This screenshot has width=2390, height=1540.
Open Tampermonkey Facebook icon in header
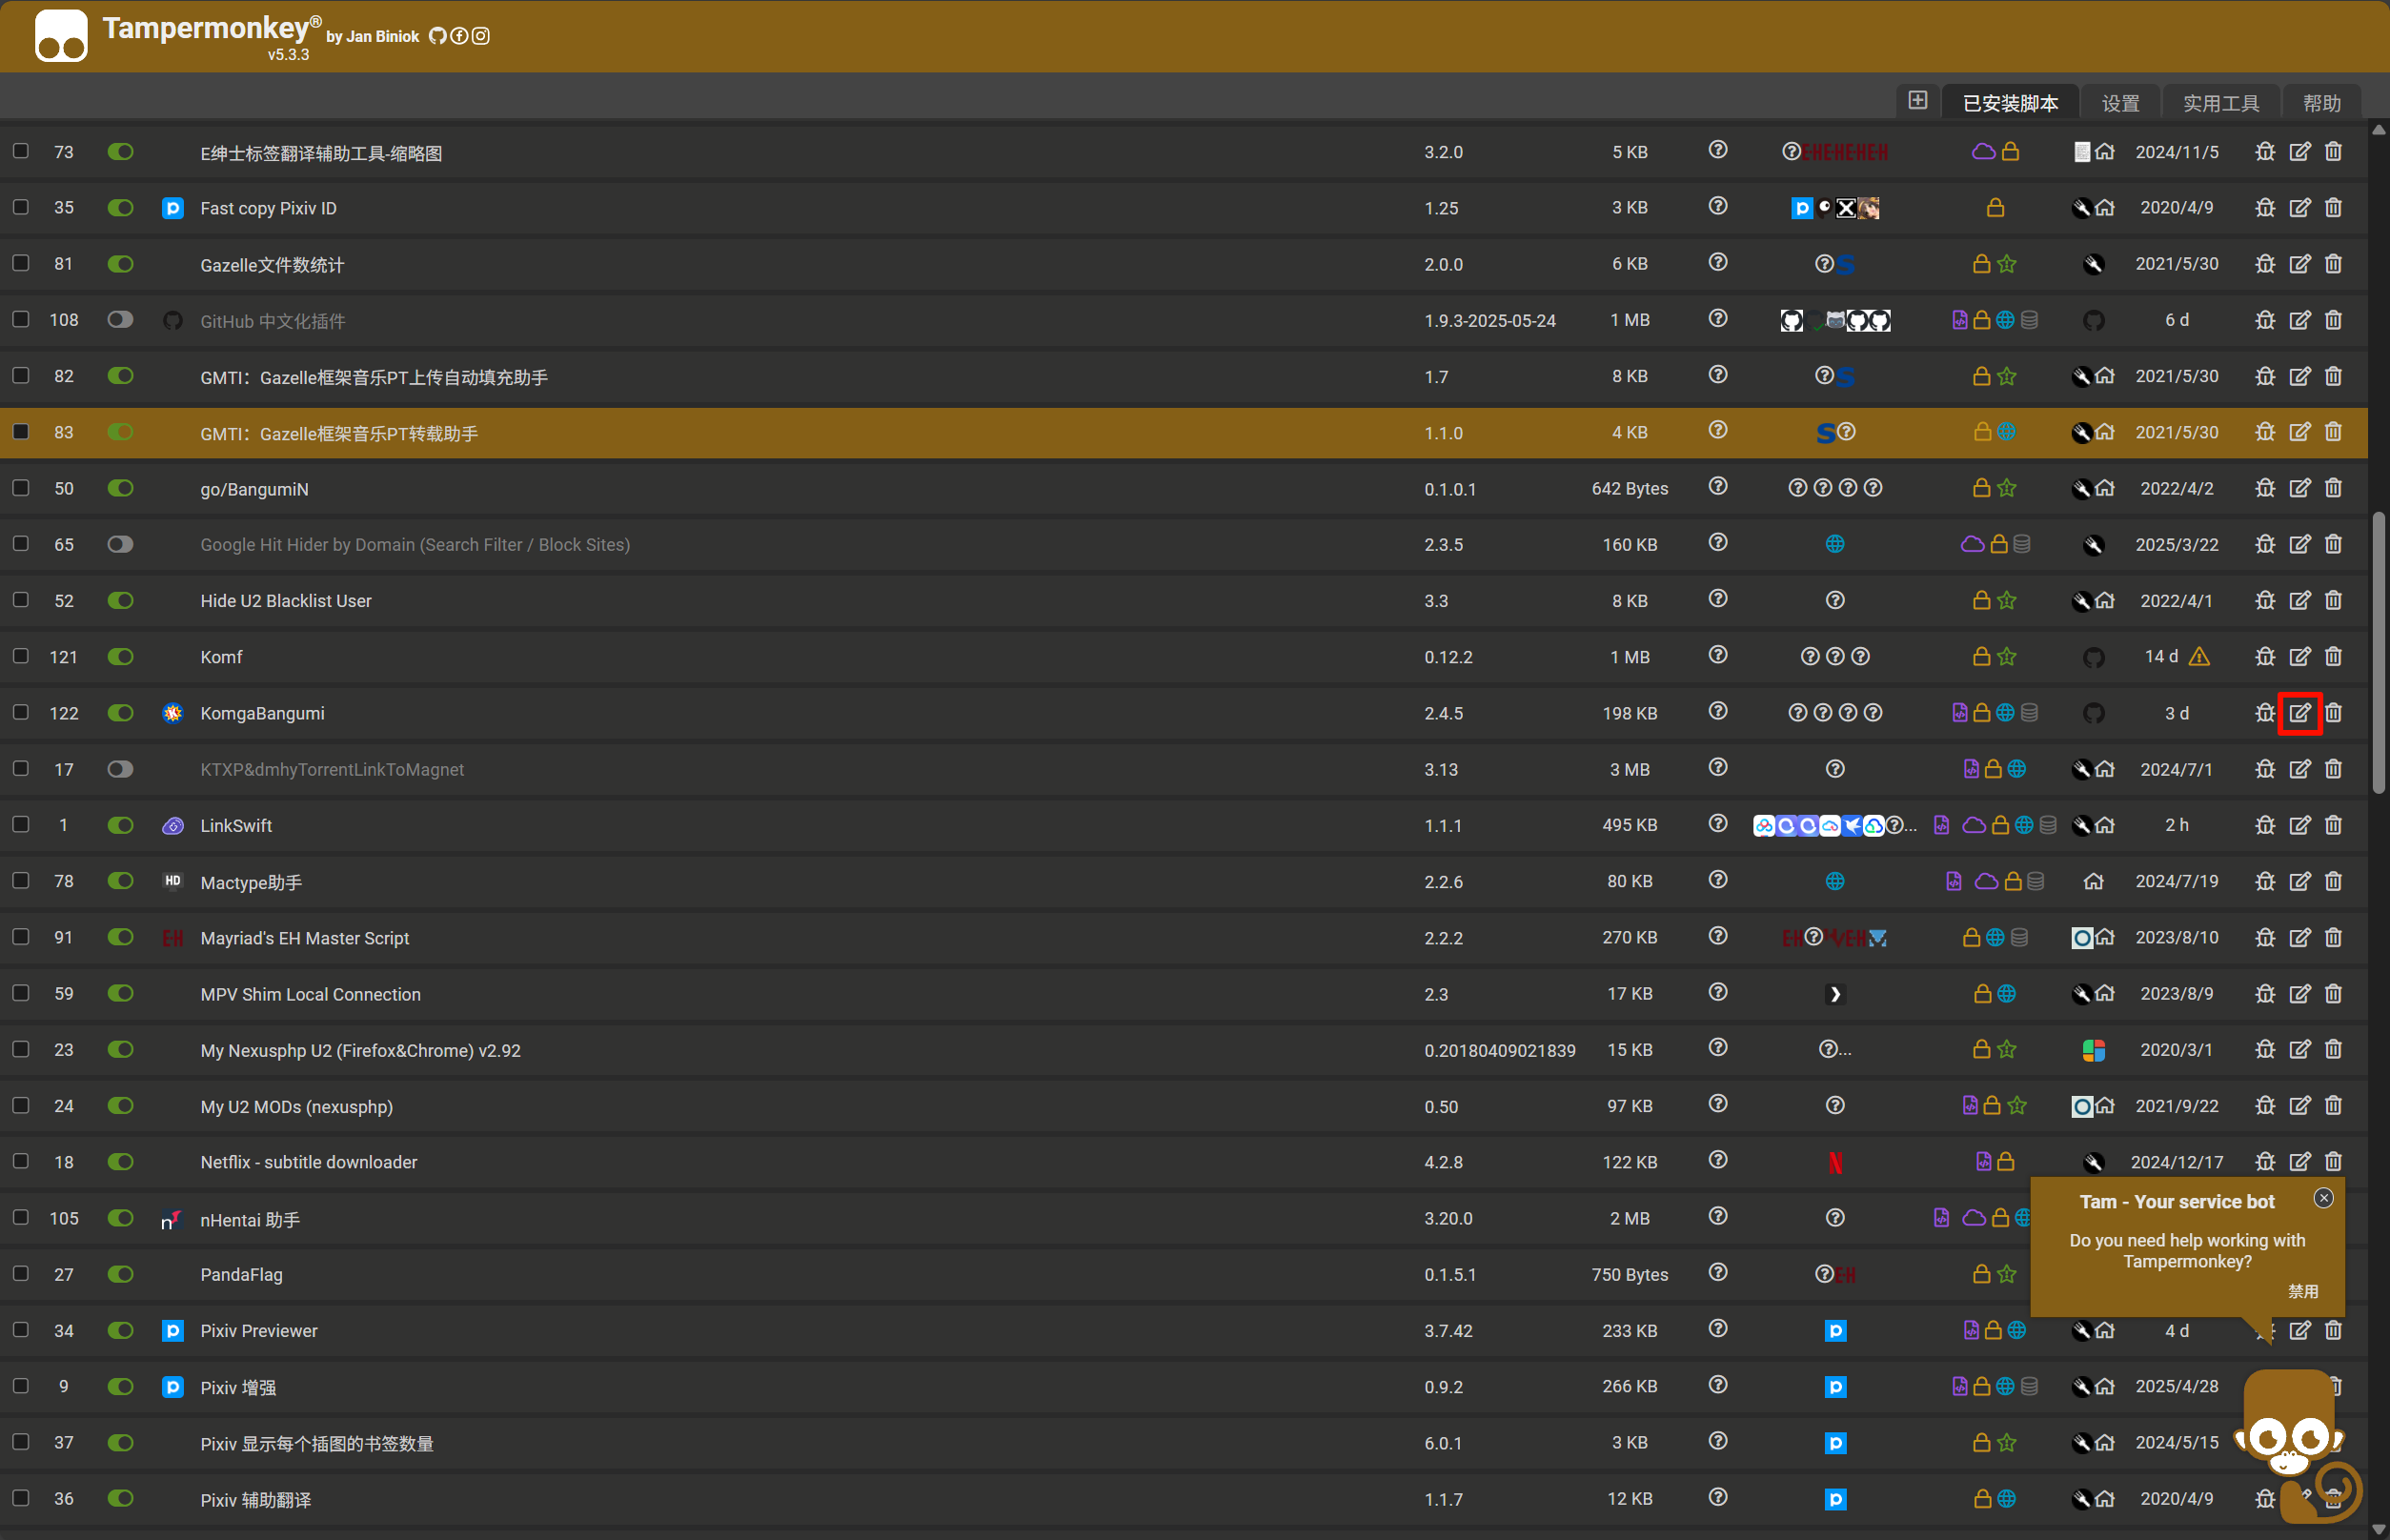point(459,36)
